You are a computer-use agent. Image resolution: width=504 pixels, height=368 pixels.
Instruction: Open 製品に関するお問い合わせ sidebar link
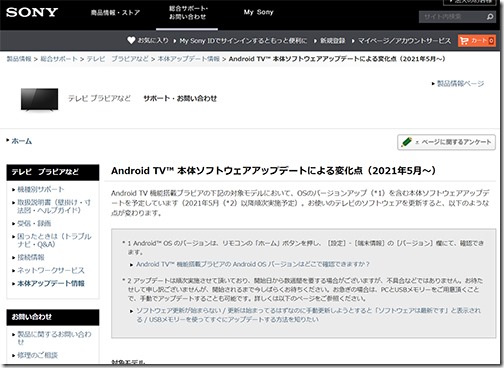point(54,338)
